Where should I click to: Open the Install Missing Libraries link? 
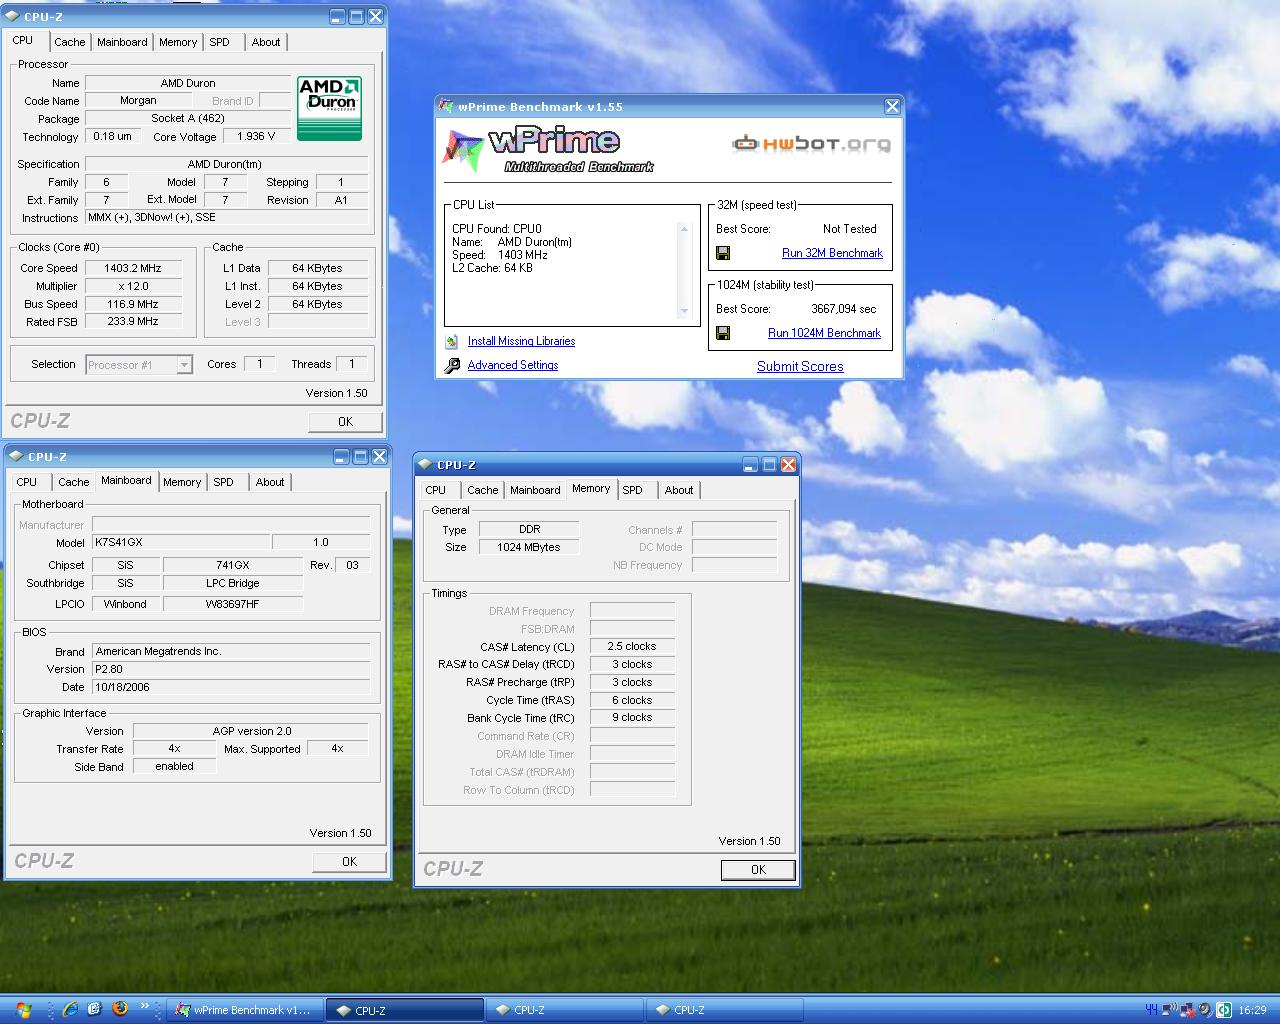(x=521, y=342)
